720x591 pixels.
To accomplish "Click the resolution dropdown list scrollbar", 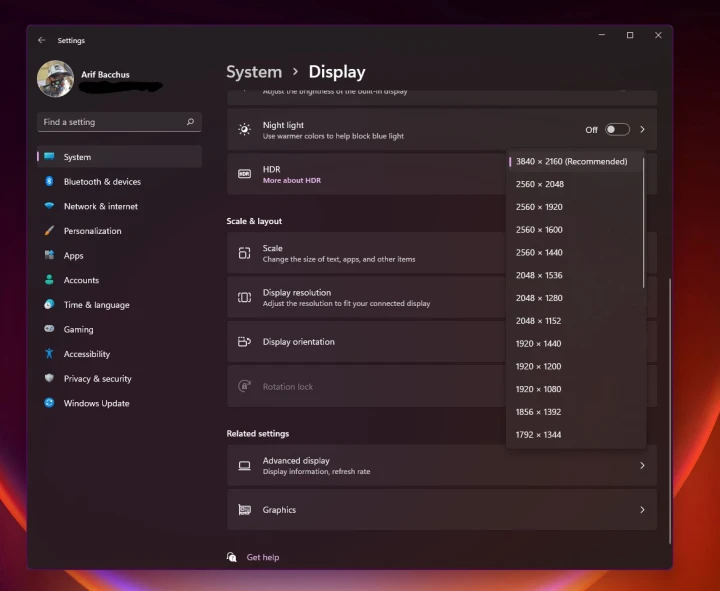I will (x=644, y=223).
